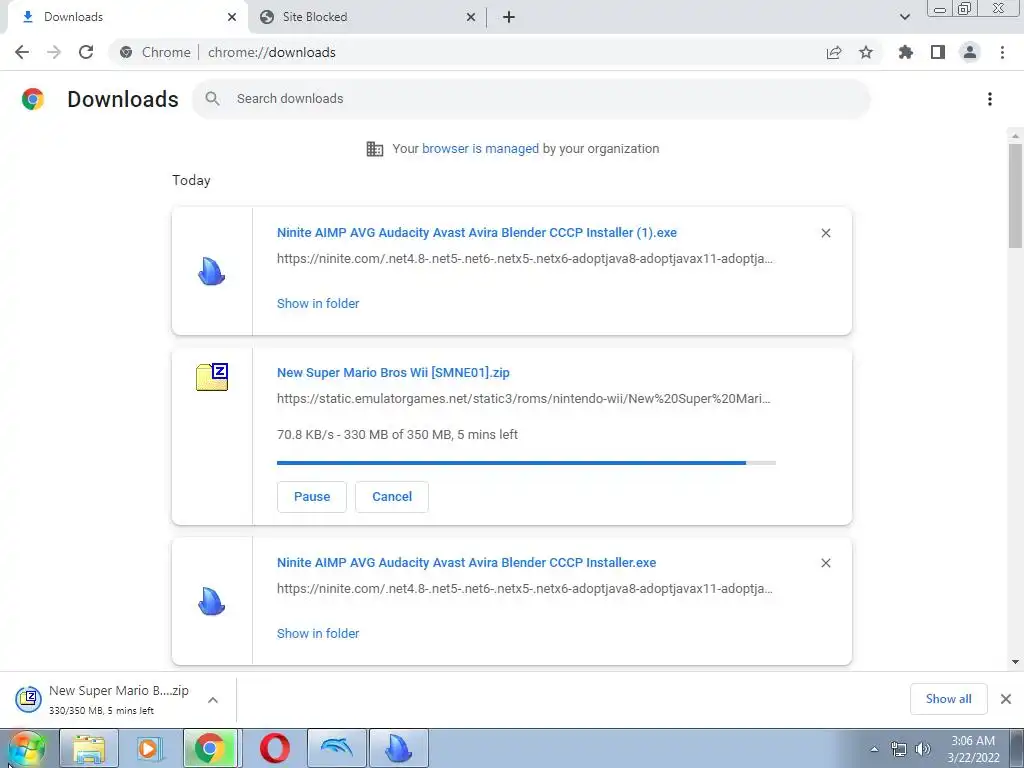Click the Chrome taskbar button

pos(210,748)
